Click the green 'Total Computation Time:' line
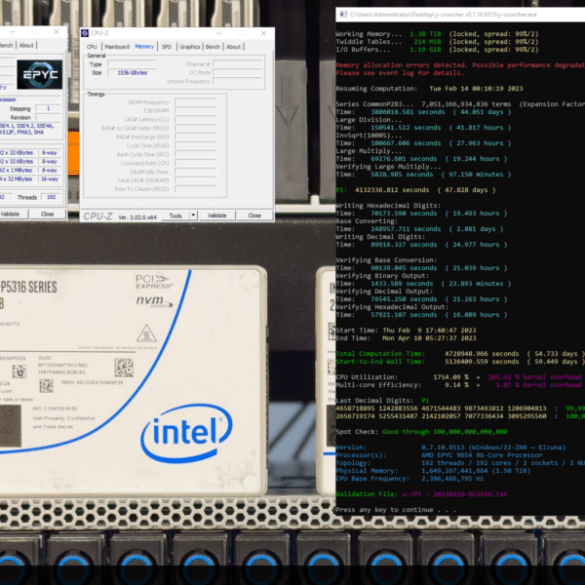 460,354
